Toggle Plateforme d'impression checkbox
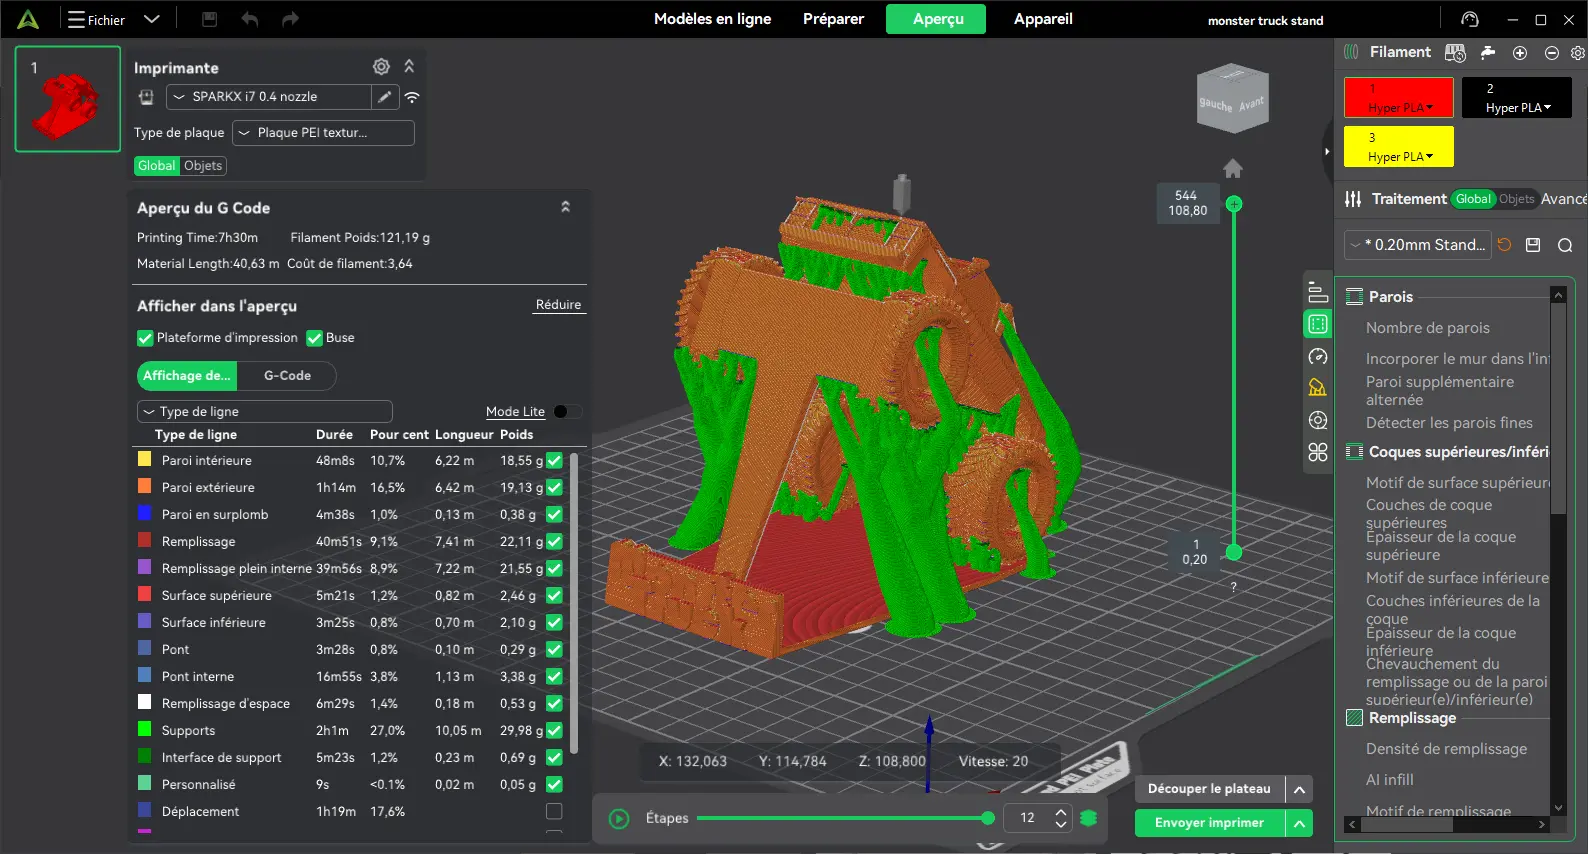 click(x=145, y=338)
